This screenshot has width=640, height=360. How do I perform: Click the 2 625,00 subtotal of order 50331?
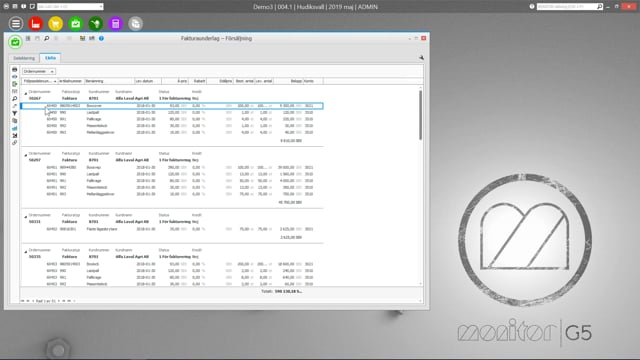pos(291,237)
